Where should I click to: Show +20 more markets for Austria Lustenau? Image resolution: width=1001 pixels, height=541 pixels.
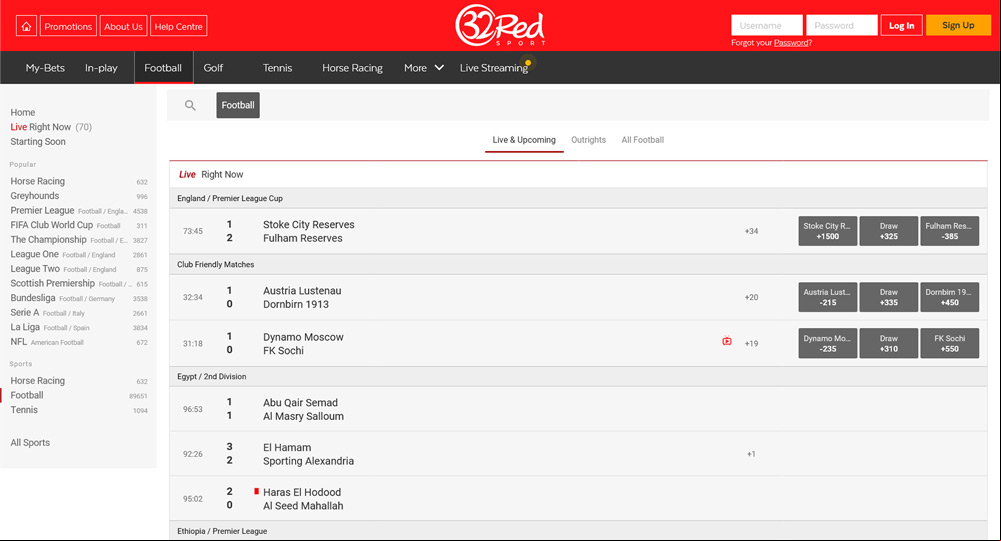pos(751,297)
